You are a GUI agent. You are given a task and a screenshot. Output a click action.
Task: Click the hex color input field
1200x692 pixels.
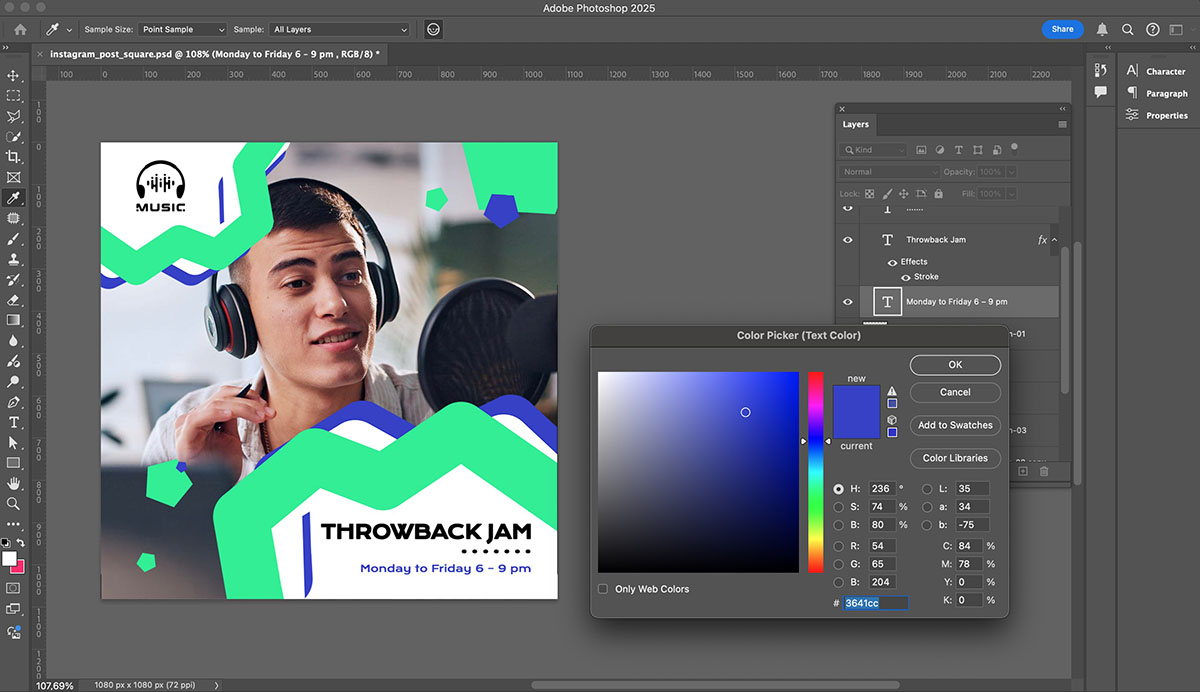coord(875,603)
